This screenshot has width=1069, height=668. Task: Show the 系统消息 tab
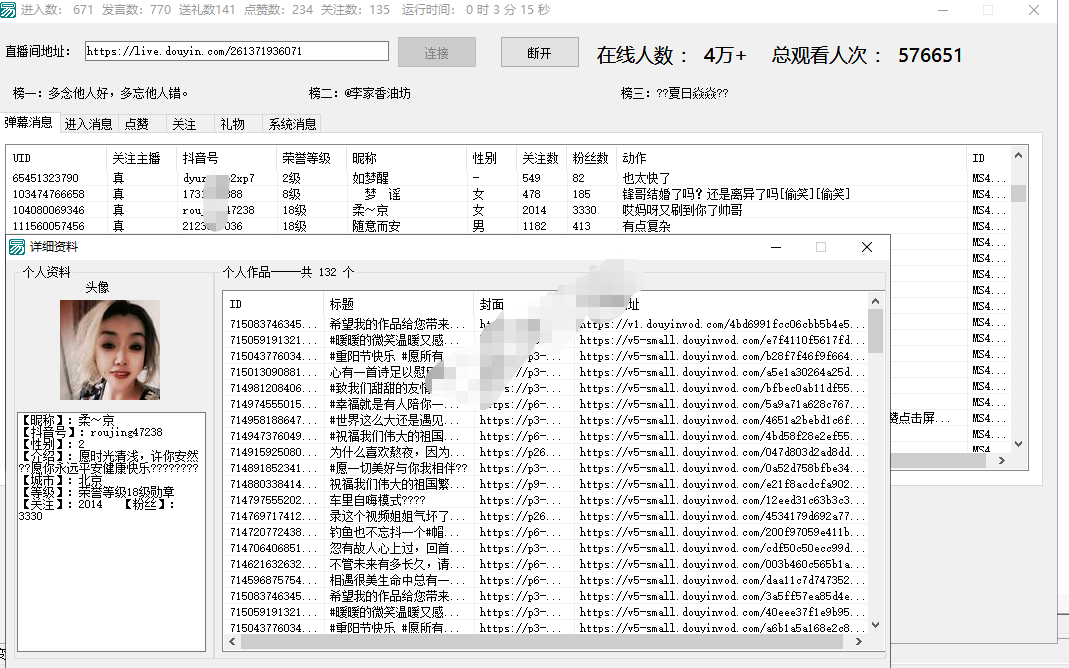click(292, 124)
